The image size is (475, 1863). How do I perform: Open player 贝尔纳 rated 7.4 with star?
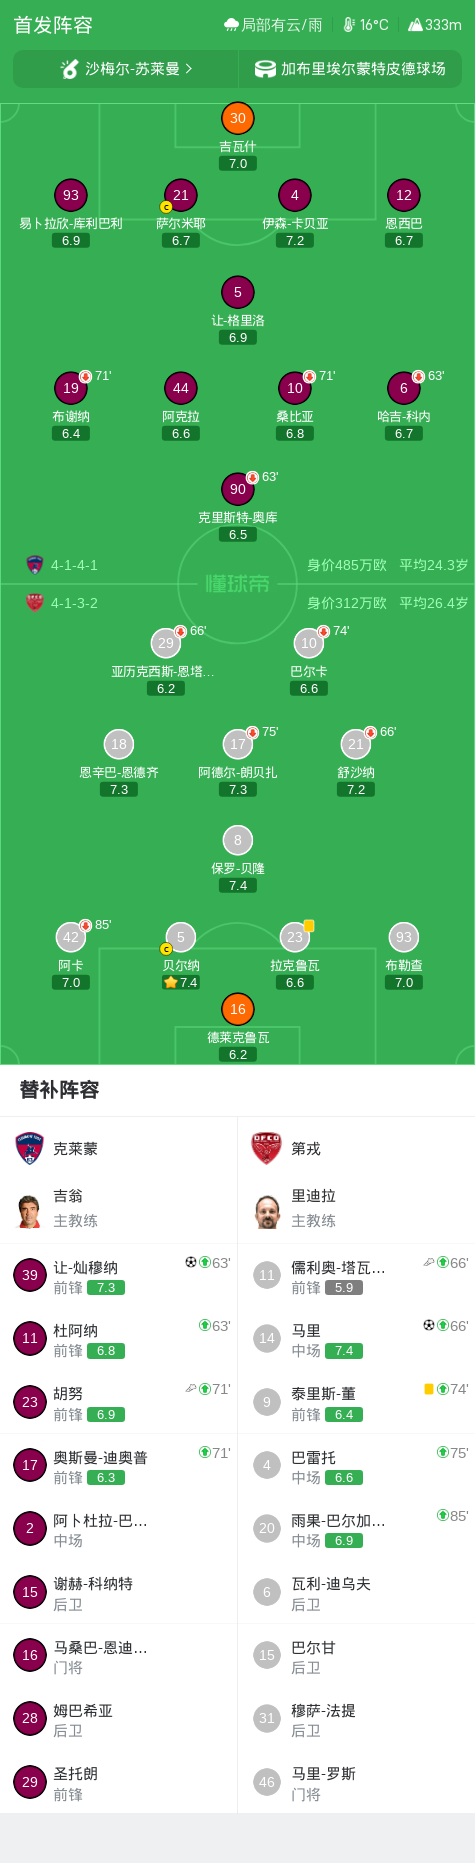181,937
